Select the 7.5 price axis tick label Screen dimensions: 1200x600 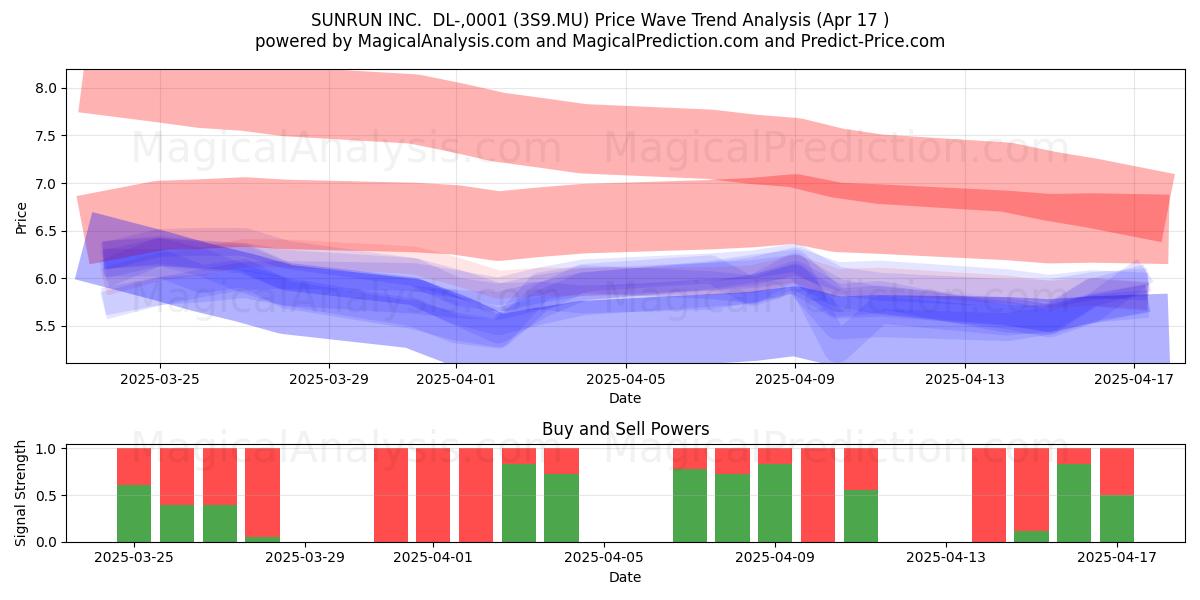point(46,136)
